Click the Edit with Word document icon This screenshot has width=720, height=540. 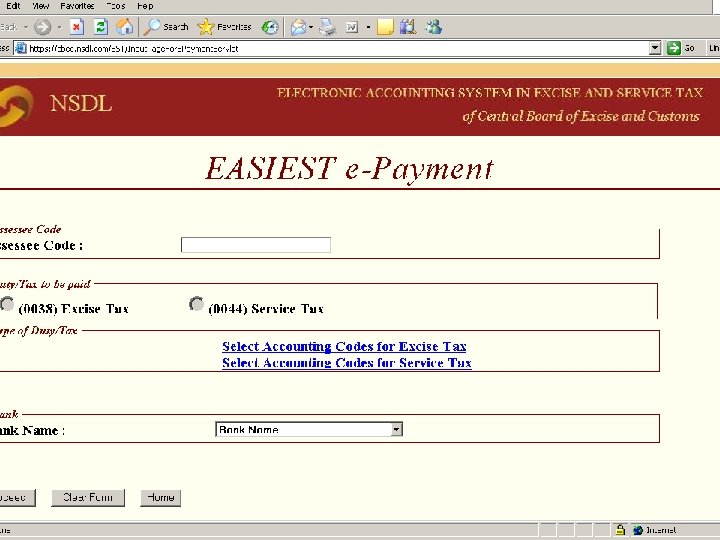coord(352,27)
